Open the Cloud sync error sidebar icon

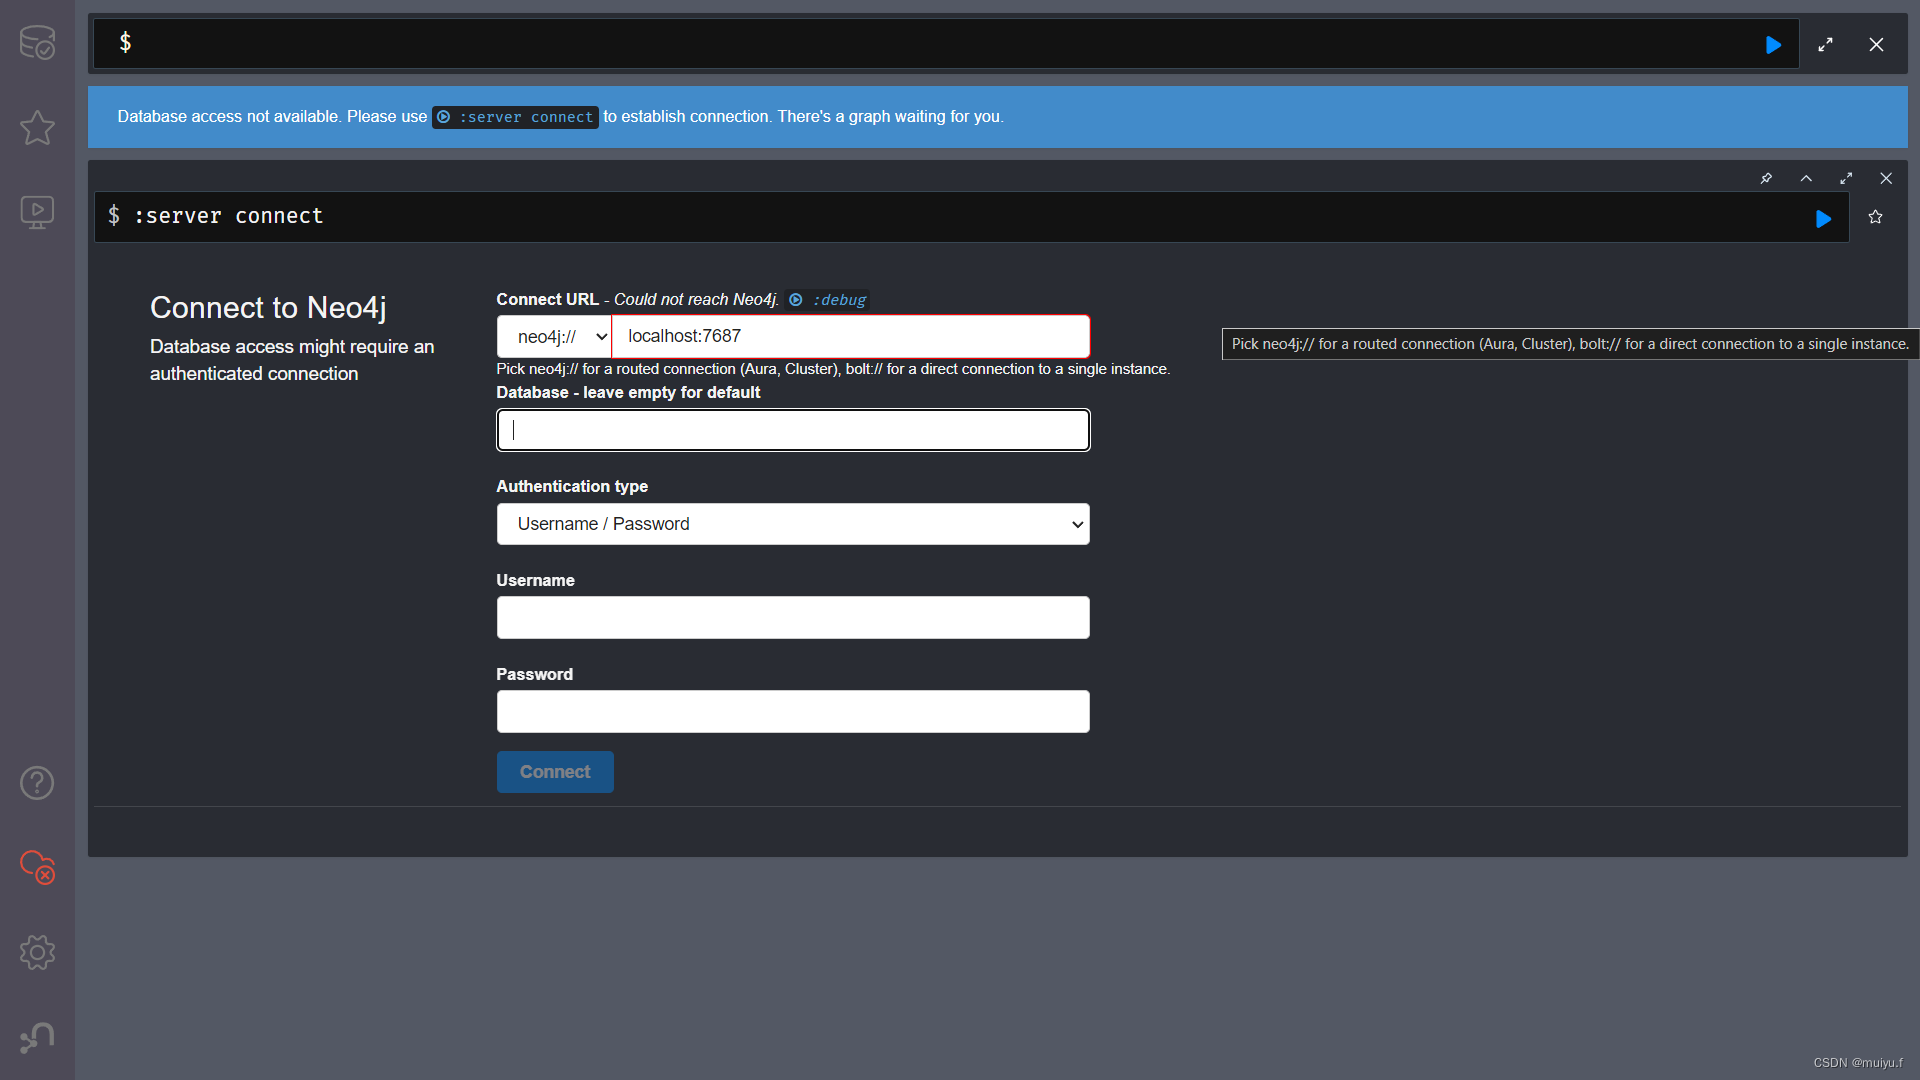[37, 867]
